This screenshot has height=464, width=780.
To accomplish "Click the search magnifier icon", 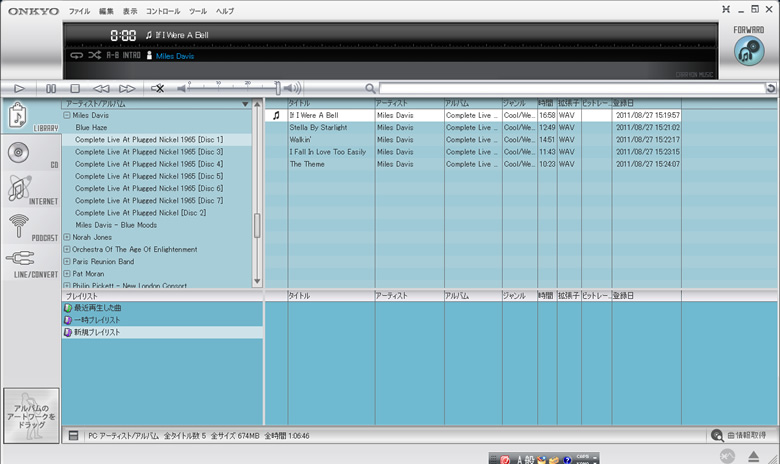I will pos(370,89).
